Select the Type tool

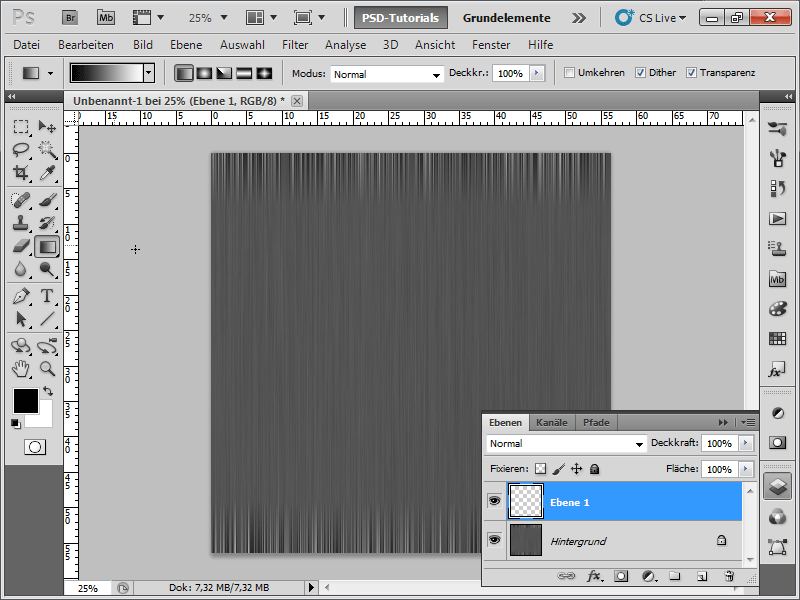coord(47,296)
